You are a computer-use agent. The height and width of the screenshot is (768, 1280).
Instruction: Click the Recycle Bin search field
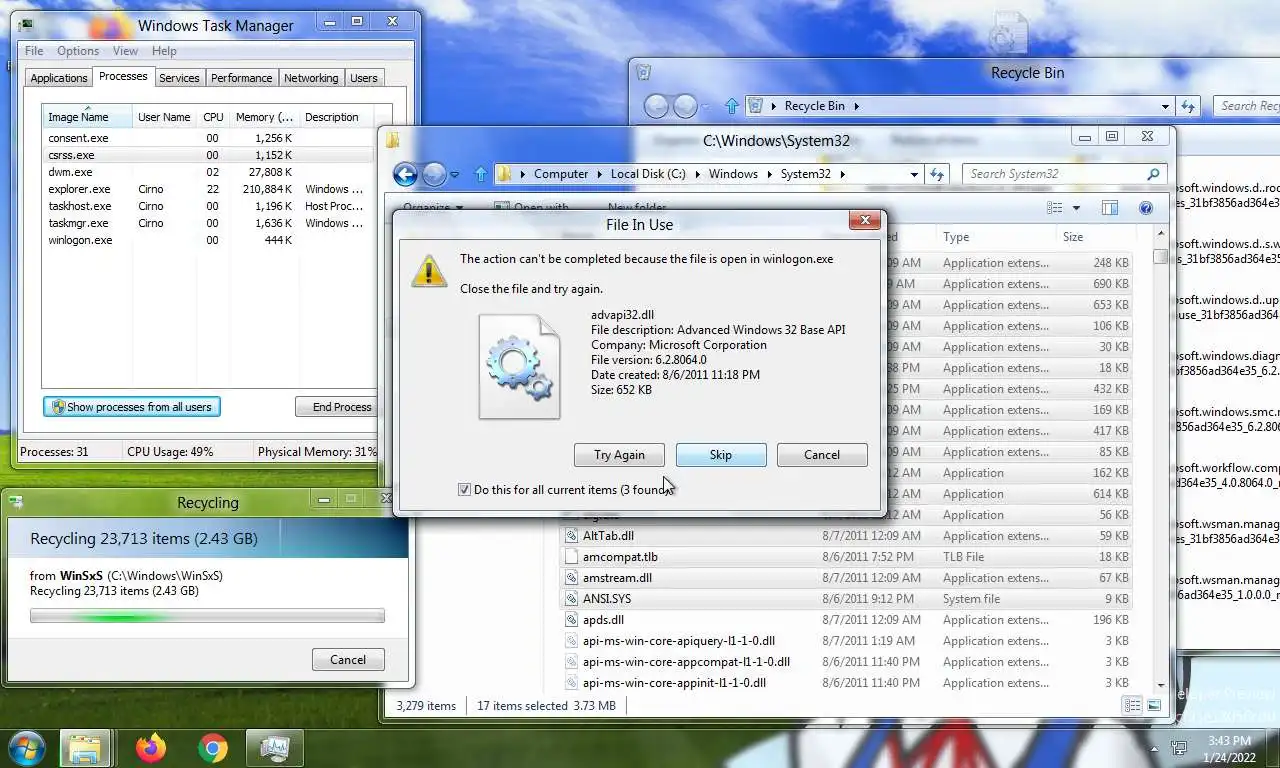1247,106
